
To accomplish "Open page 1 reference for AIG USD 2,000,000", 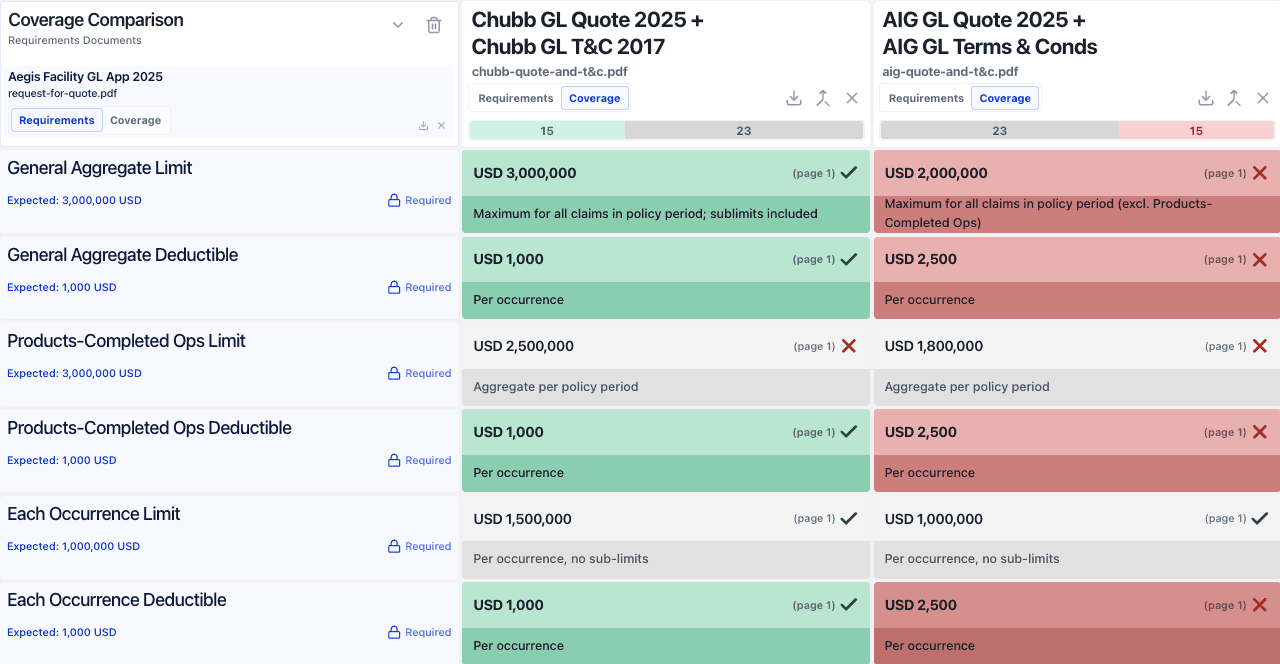I will pyautogui.click(x=1225, y=173).
